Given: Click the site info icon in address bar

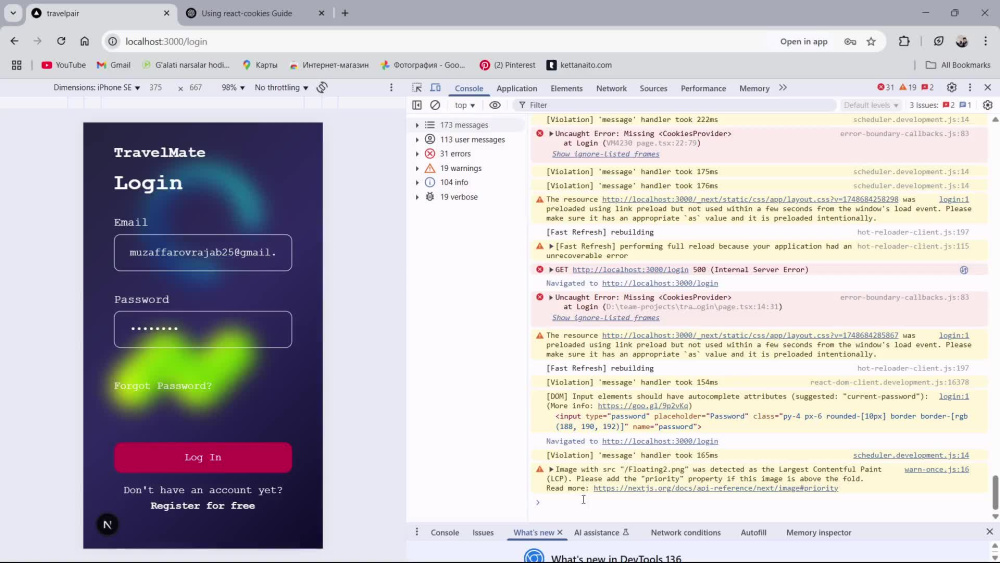Looking at the screenshot, I should pyautogui.click(x=112, y=41).
